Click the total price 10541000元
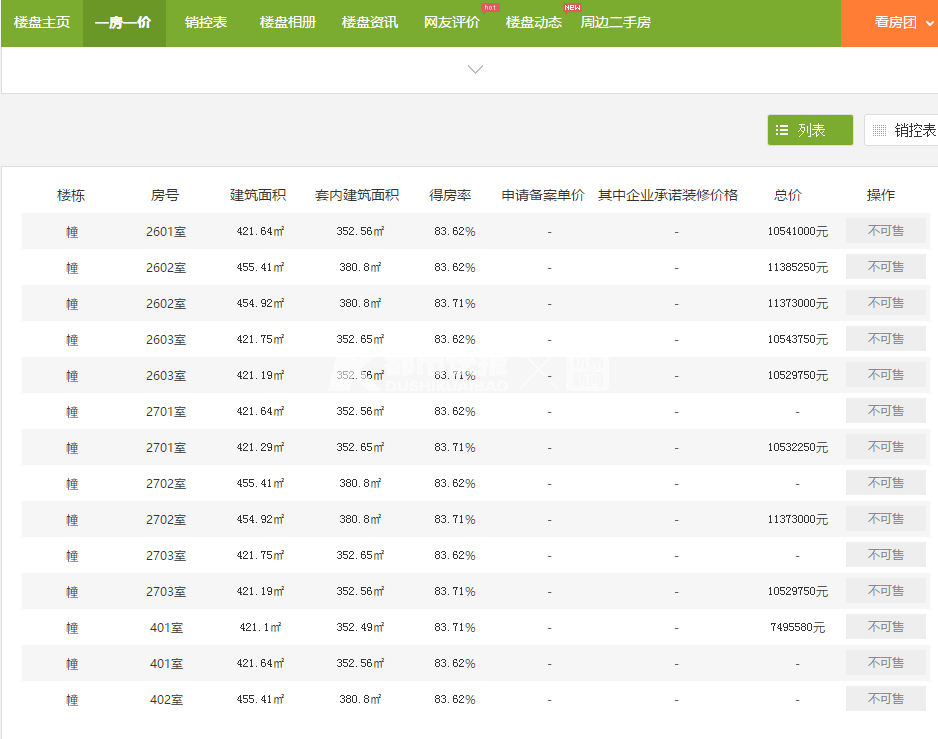The width and height of the screenshot is (938, 739). coord(798,232)
